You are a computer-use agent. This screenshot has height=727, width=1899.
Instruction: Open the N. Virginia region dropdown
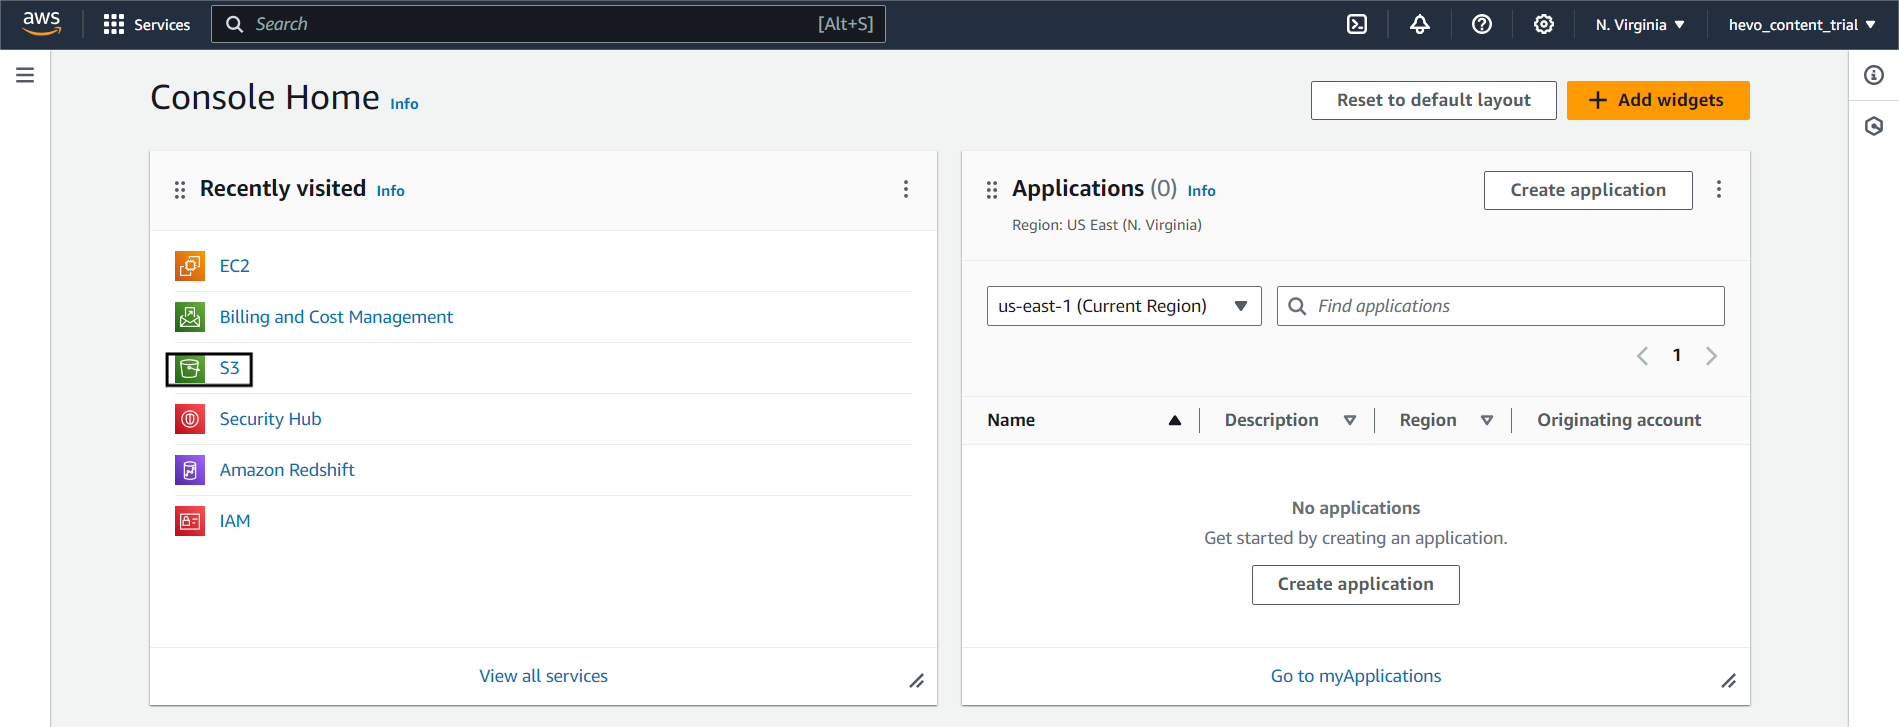click(1640, 25)
